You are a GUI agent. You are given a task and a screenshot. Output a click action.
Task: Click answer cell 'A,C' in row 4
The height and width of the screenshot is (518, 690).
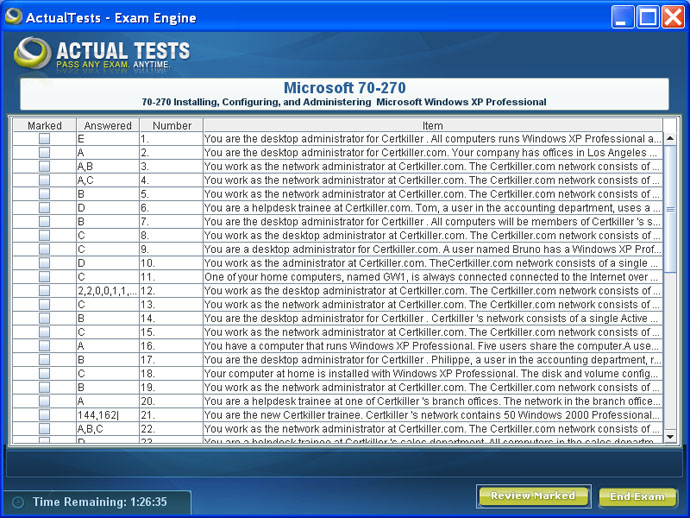click(108, 180)
